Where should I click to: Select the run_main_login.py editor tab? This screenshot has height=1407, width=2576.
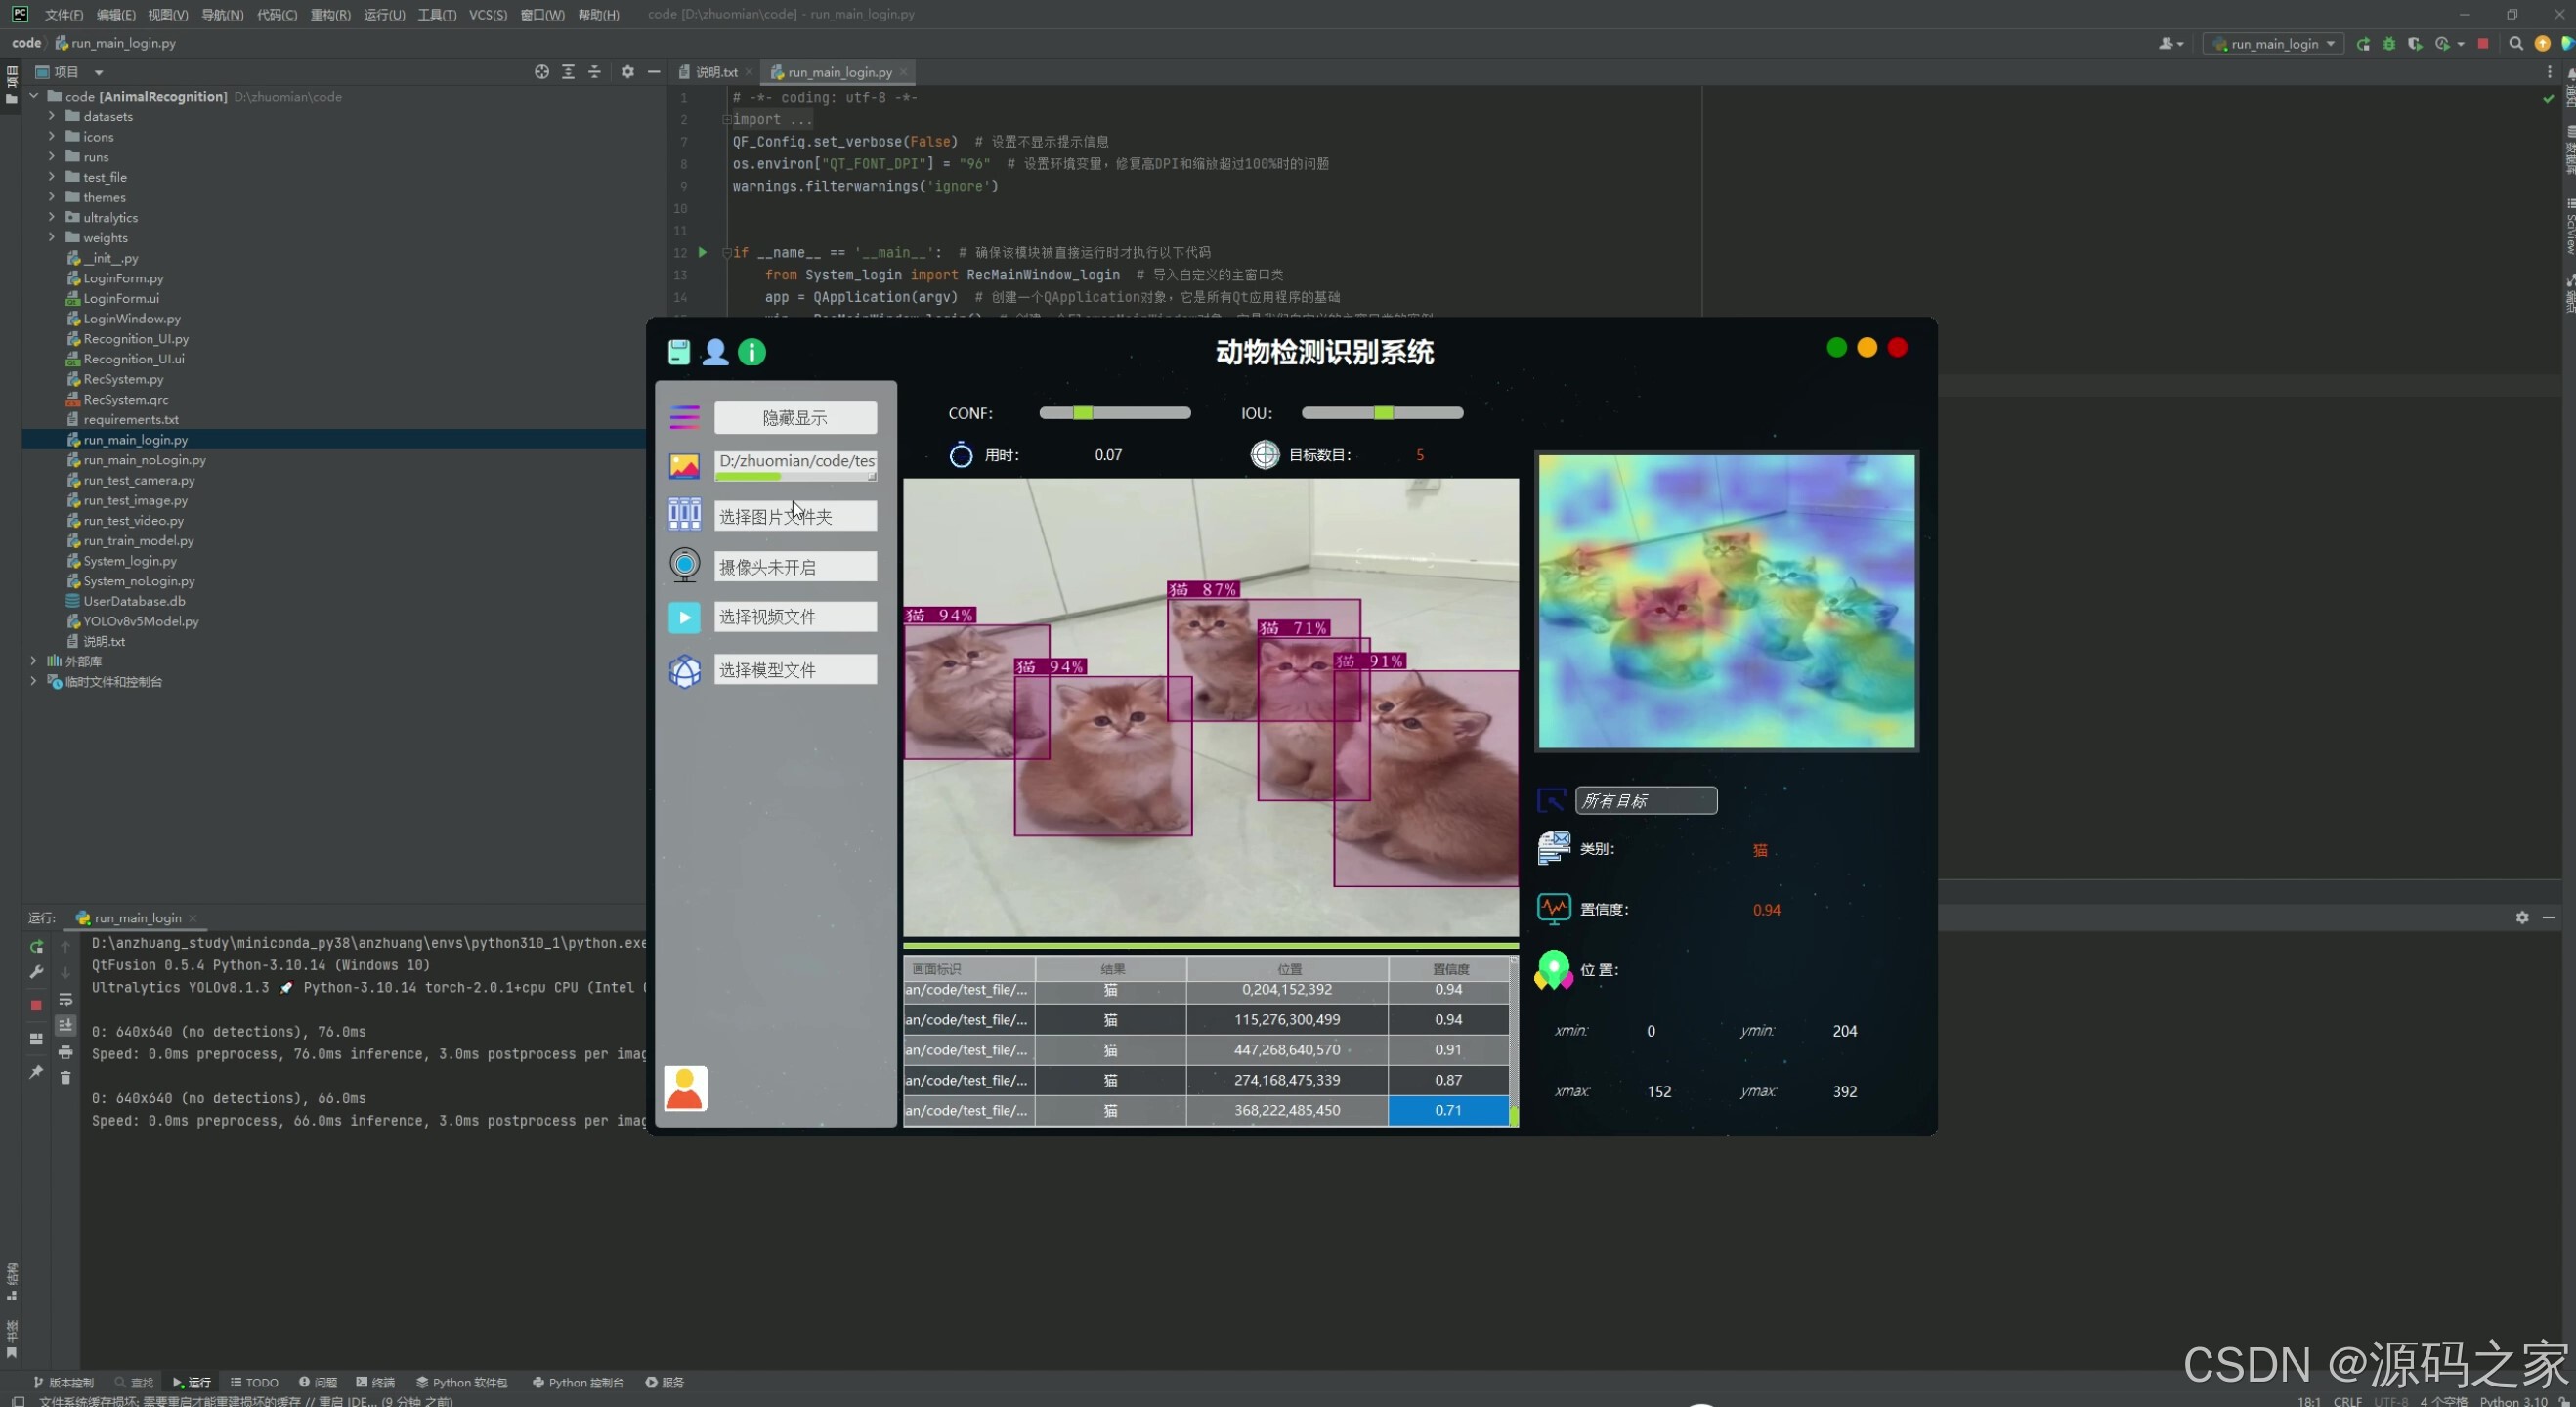(x=839, y=72)
